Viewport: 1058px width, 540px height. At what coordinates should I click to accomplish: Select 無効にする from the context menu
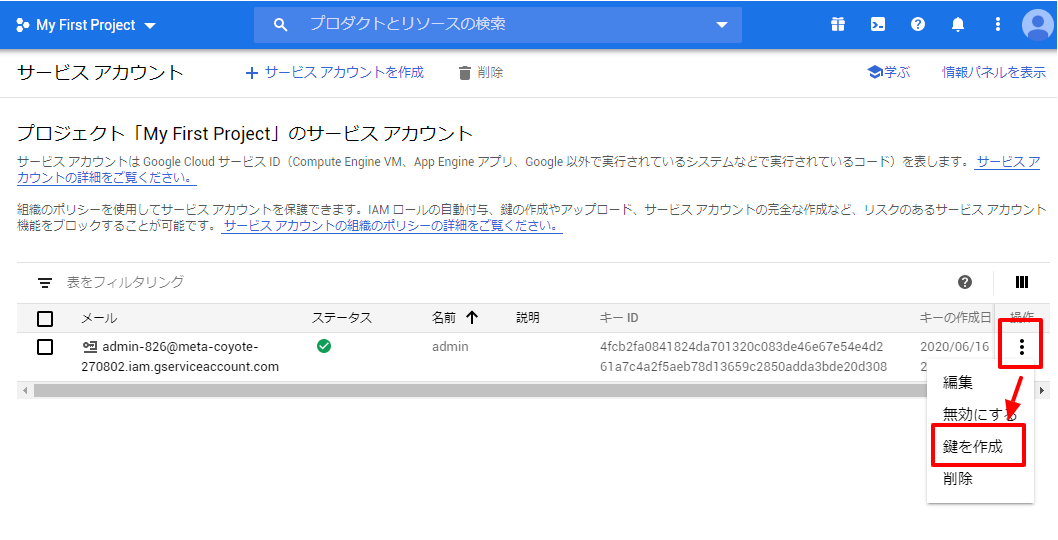(x=980, y=414)
